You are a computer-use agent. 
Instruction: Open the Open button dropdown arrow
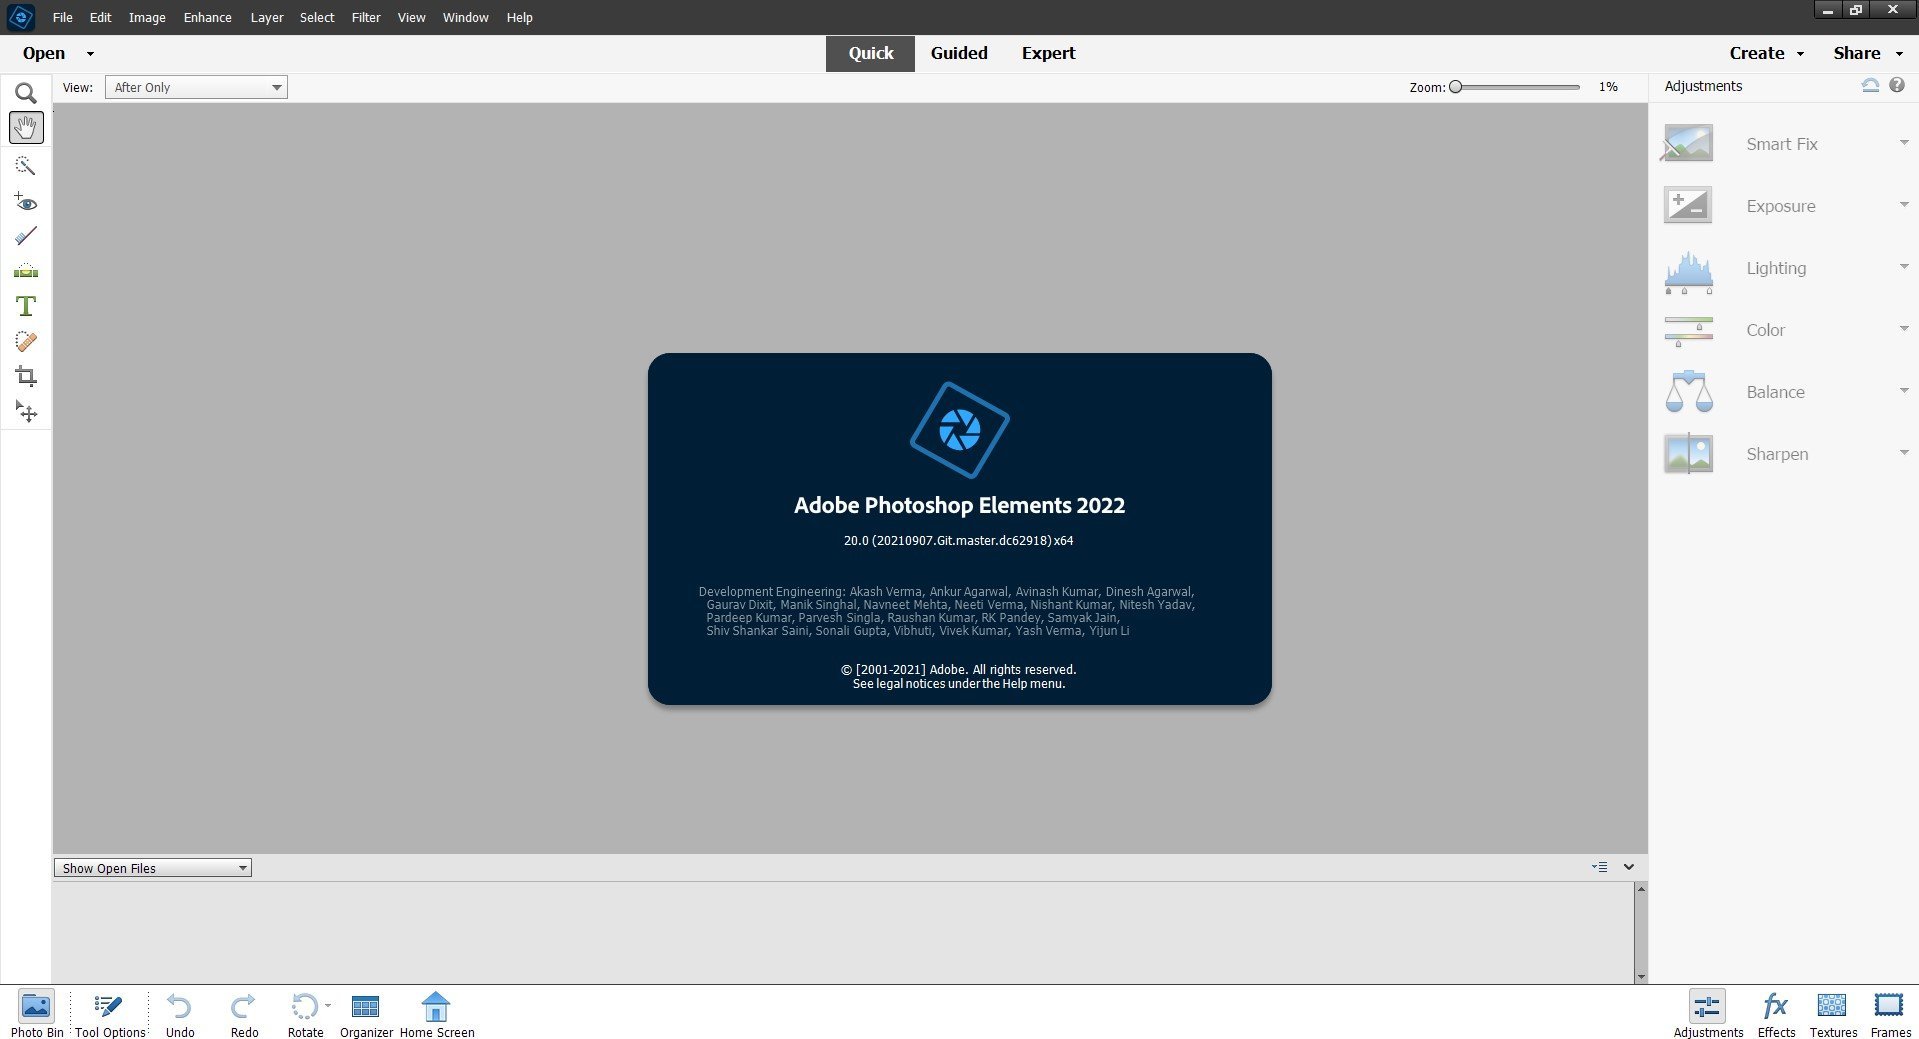pyautogui.click(x=90, y=54)
